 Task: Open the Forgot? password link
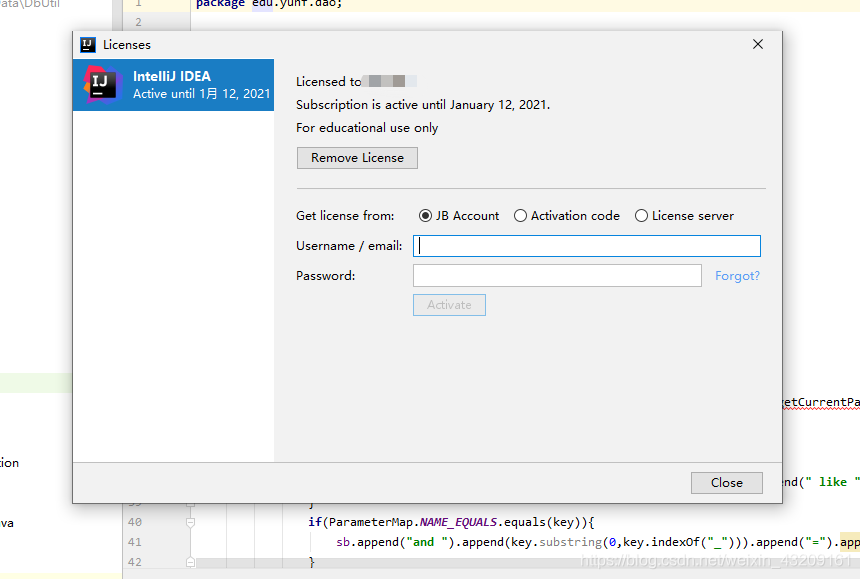tap(737, 276)
